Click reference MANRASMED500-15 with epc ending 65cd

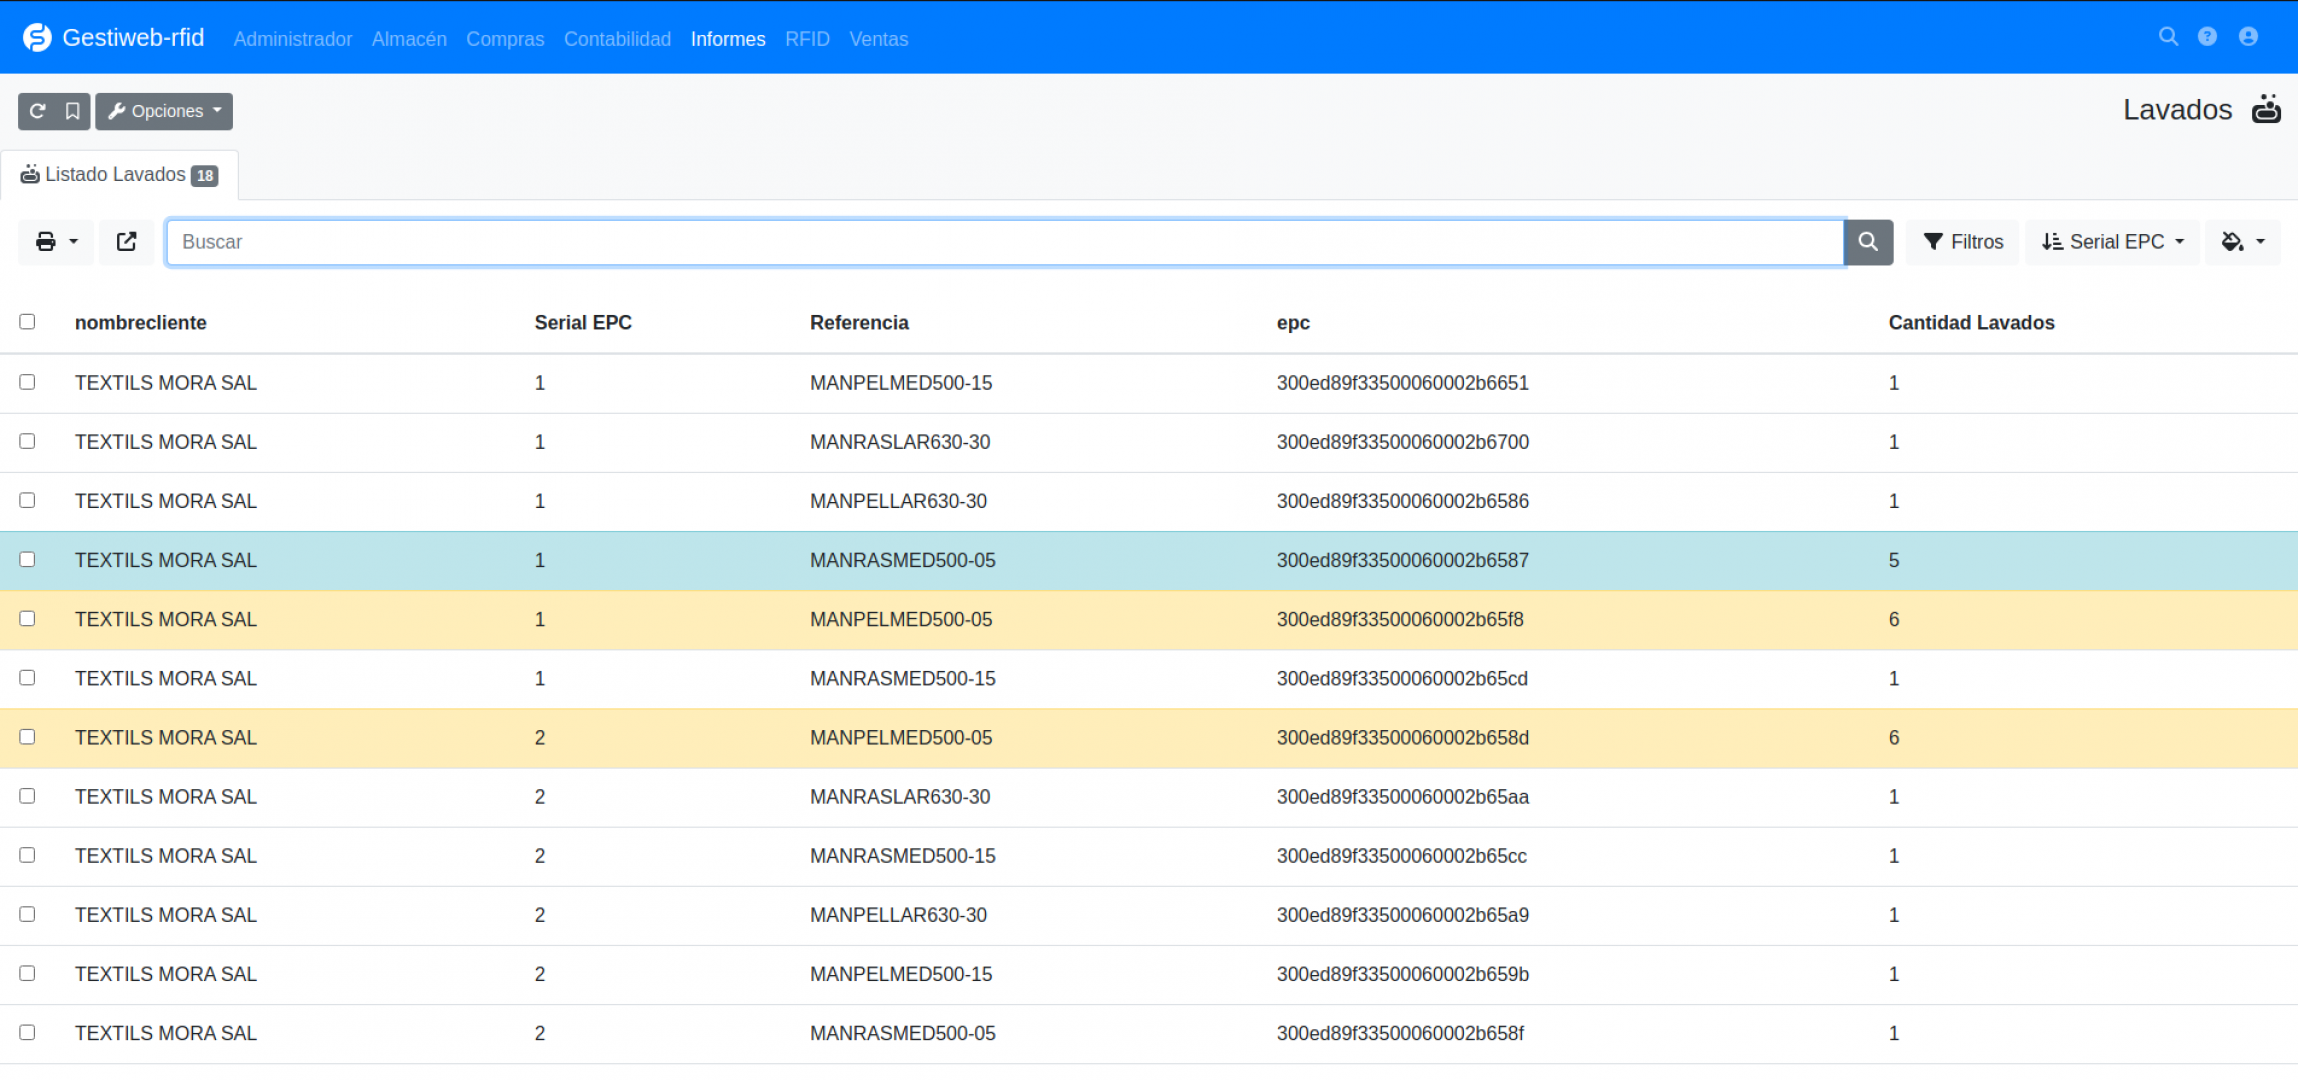(903, 678)
